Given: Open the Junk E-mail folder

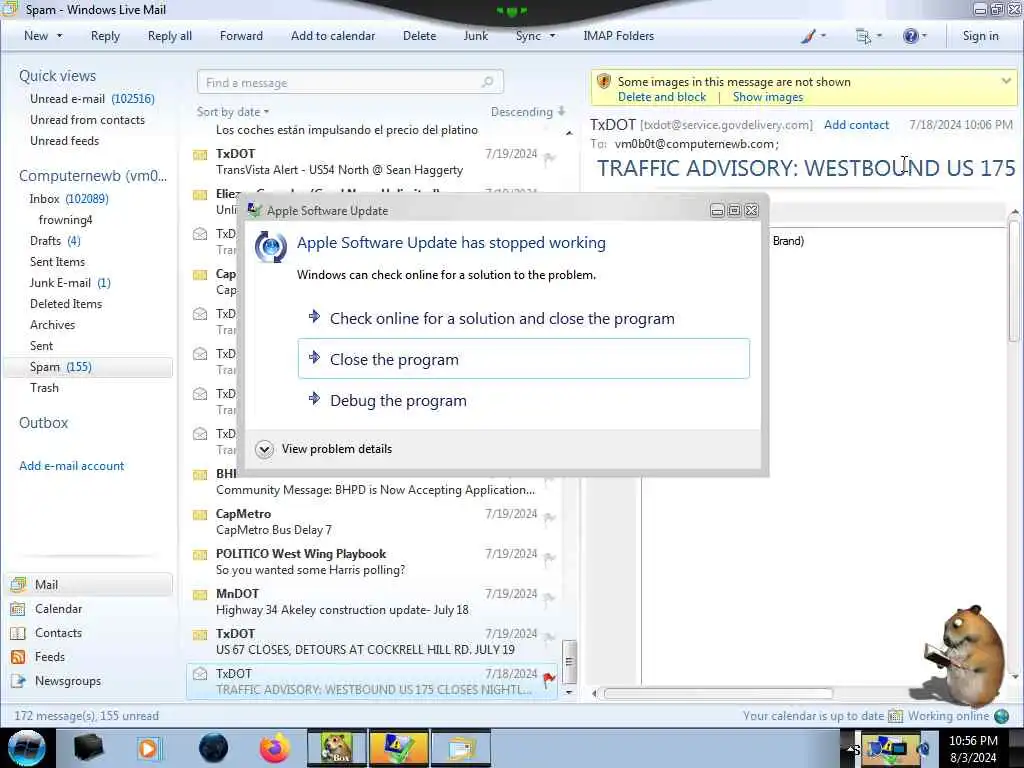Looking at the screenshot, I should [70, 283].
